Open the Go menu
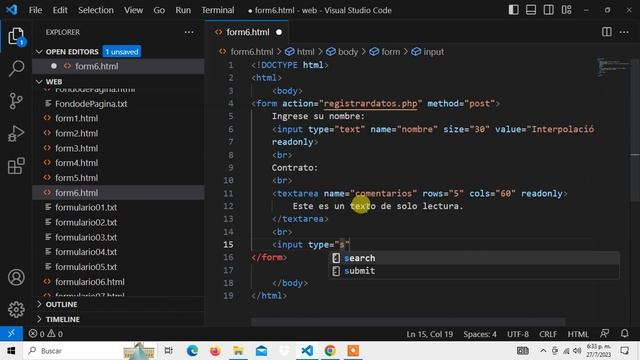640x360 pixels. tap(159, 10)
